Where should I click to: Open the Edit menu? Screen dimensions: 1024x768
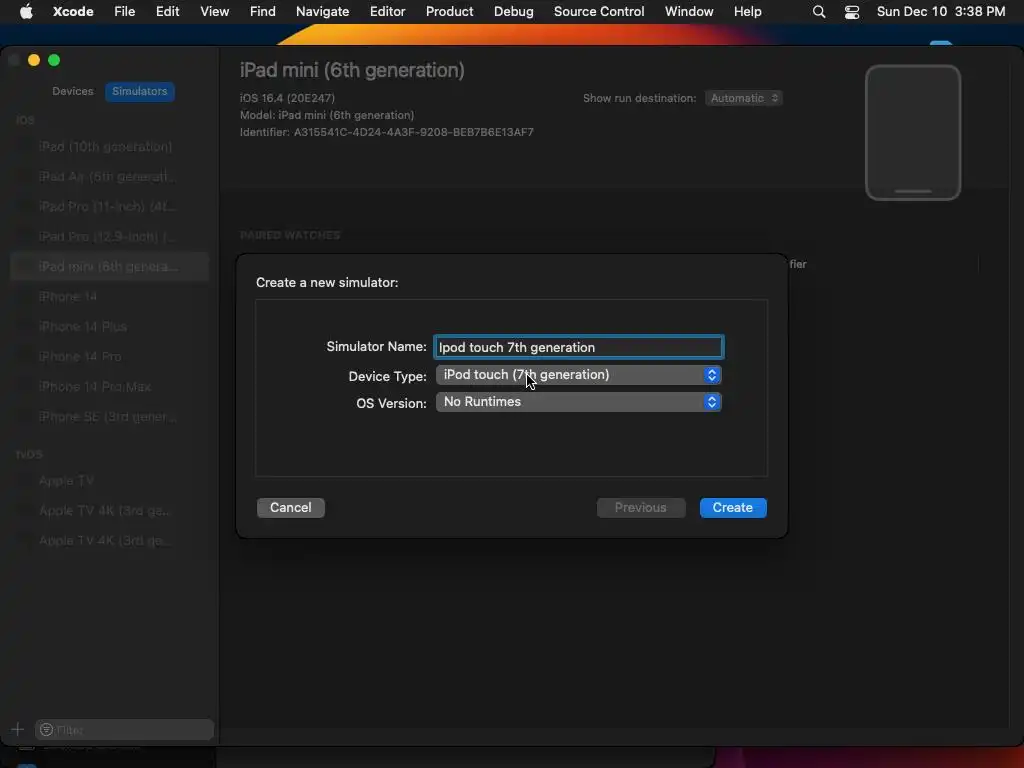click(167, 12)
